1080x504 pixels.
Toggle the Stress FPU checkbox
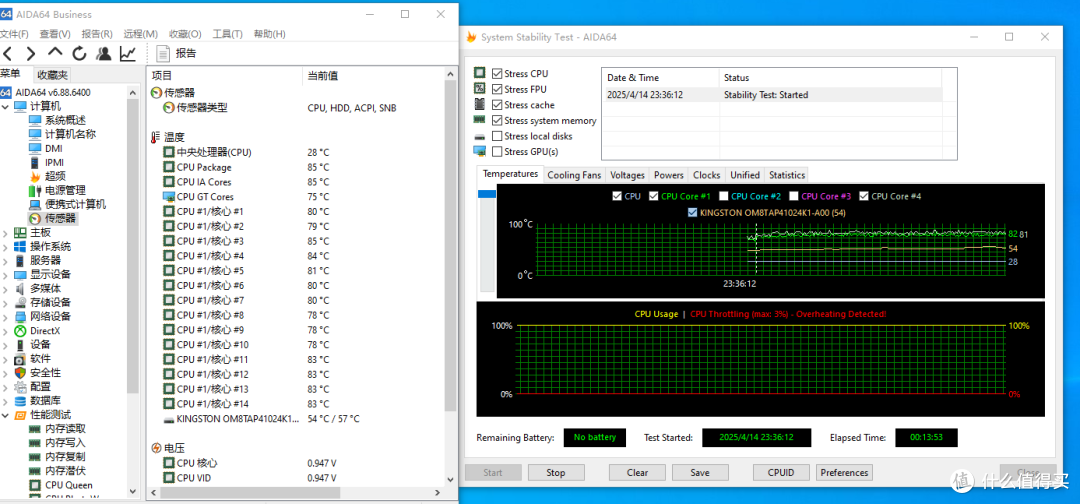click(497, 89)
